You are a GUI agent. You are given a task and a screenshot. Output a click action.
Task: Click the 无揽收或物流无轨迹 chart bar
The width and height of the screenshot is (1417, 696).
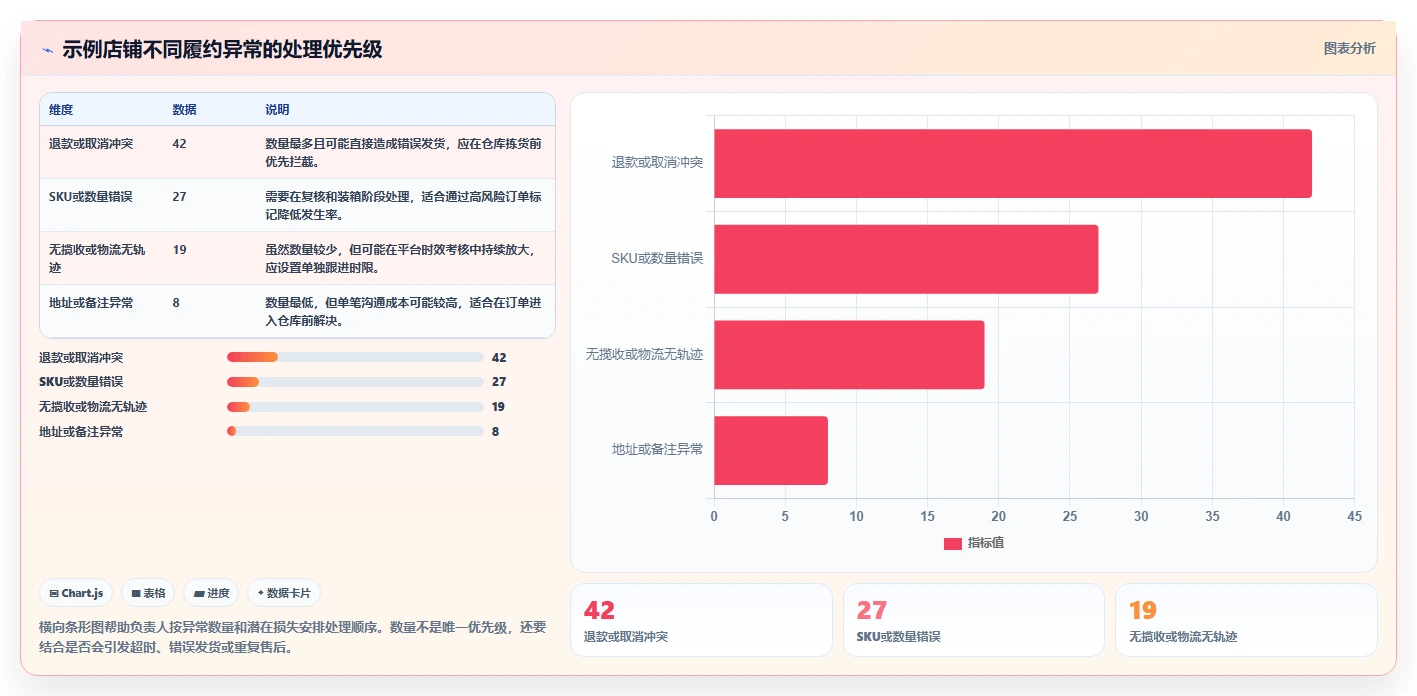[x=849, y=355]
